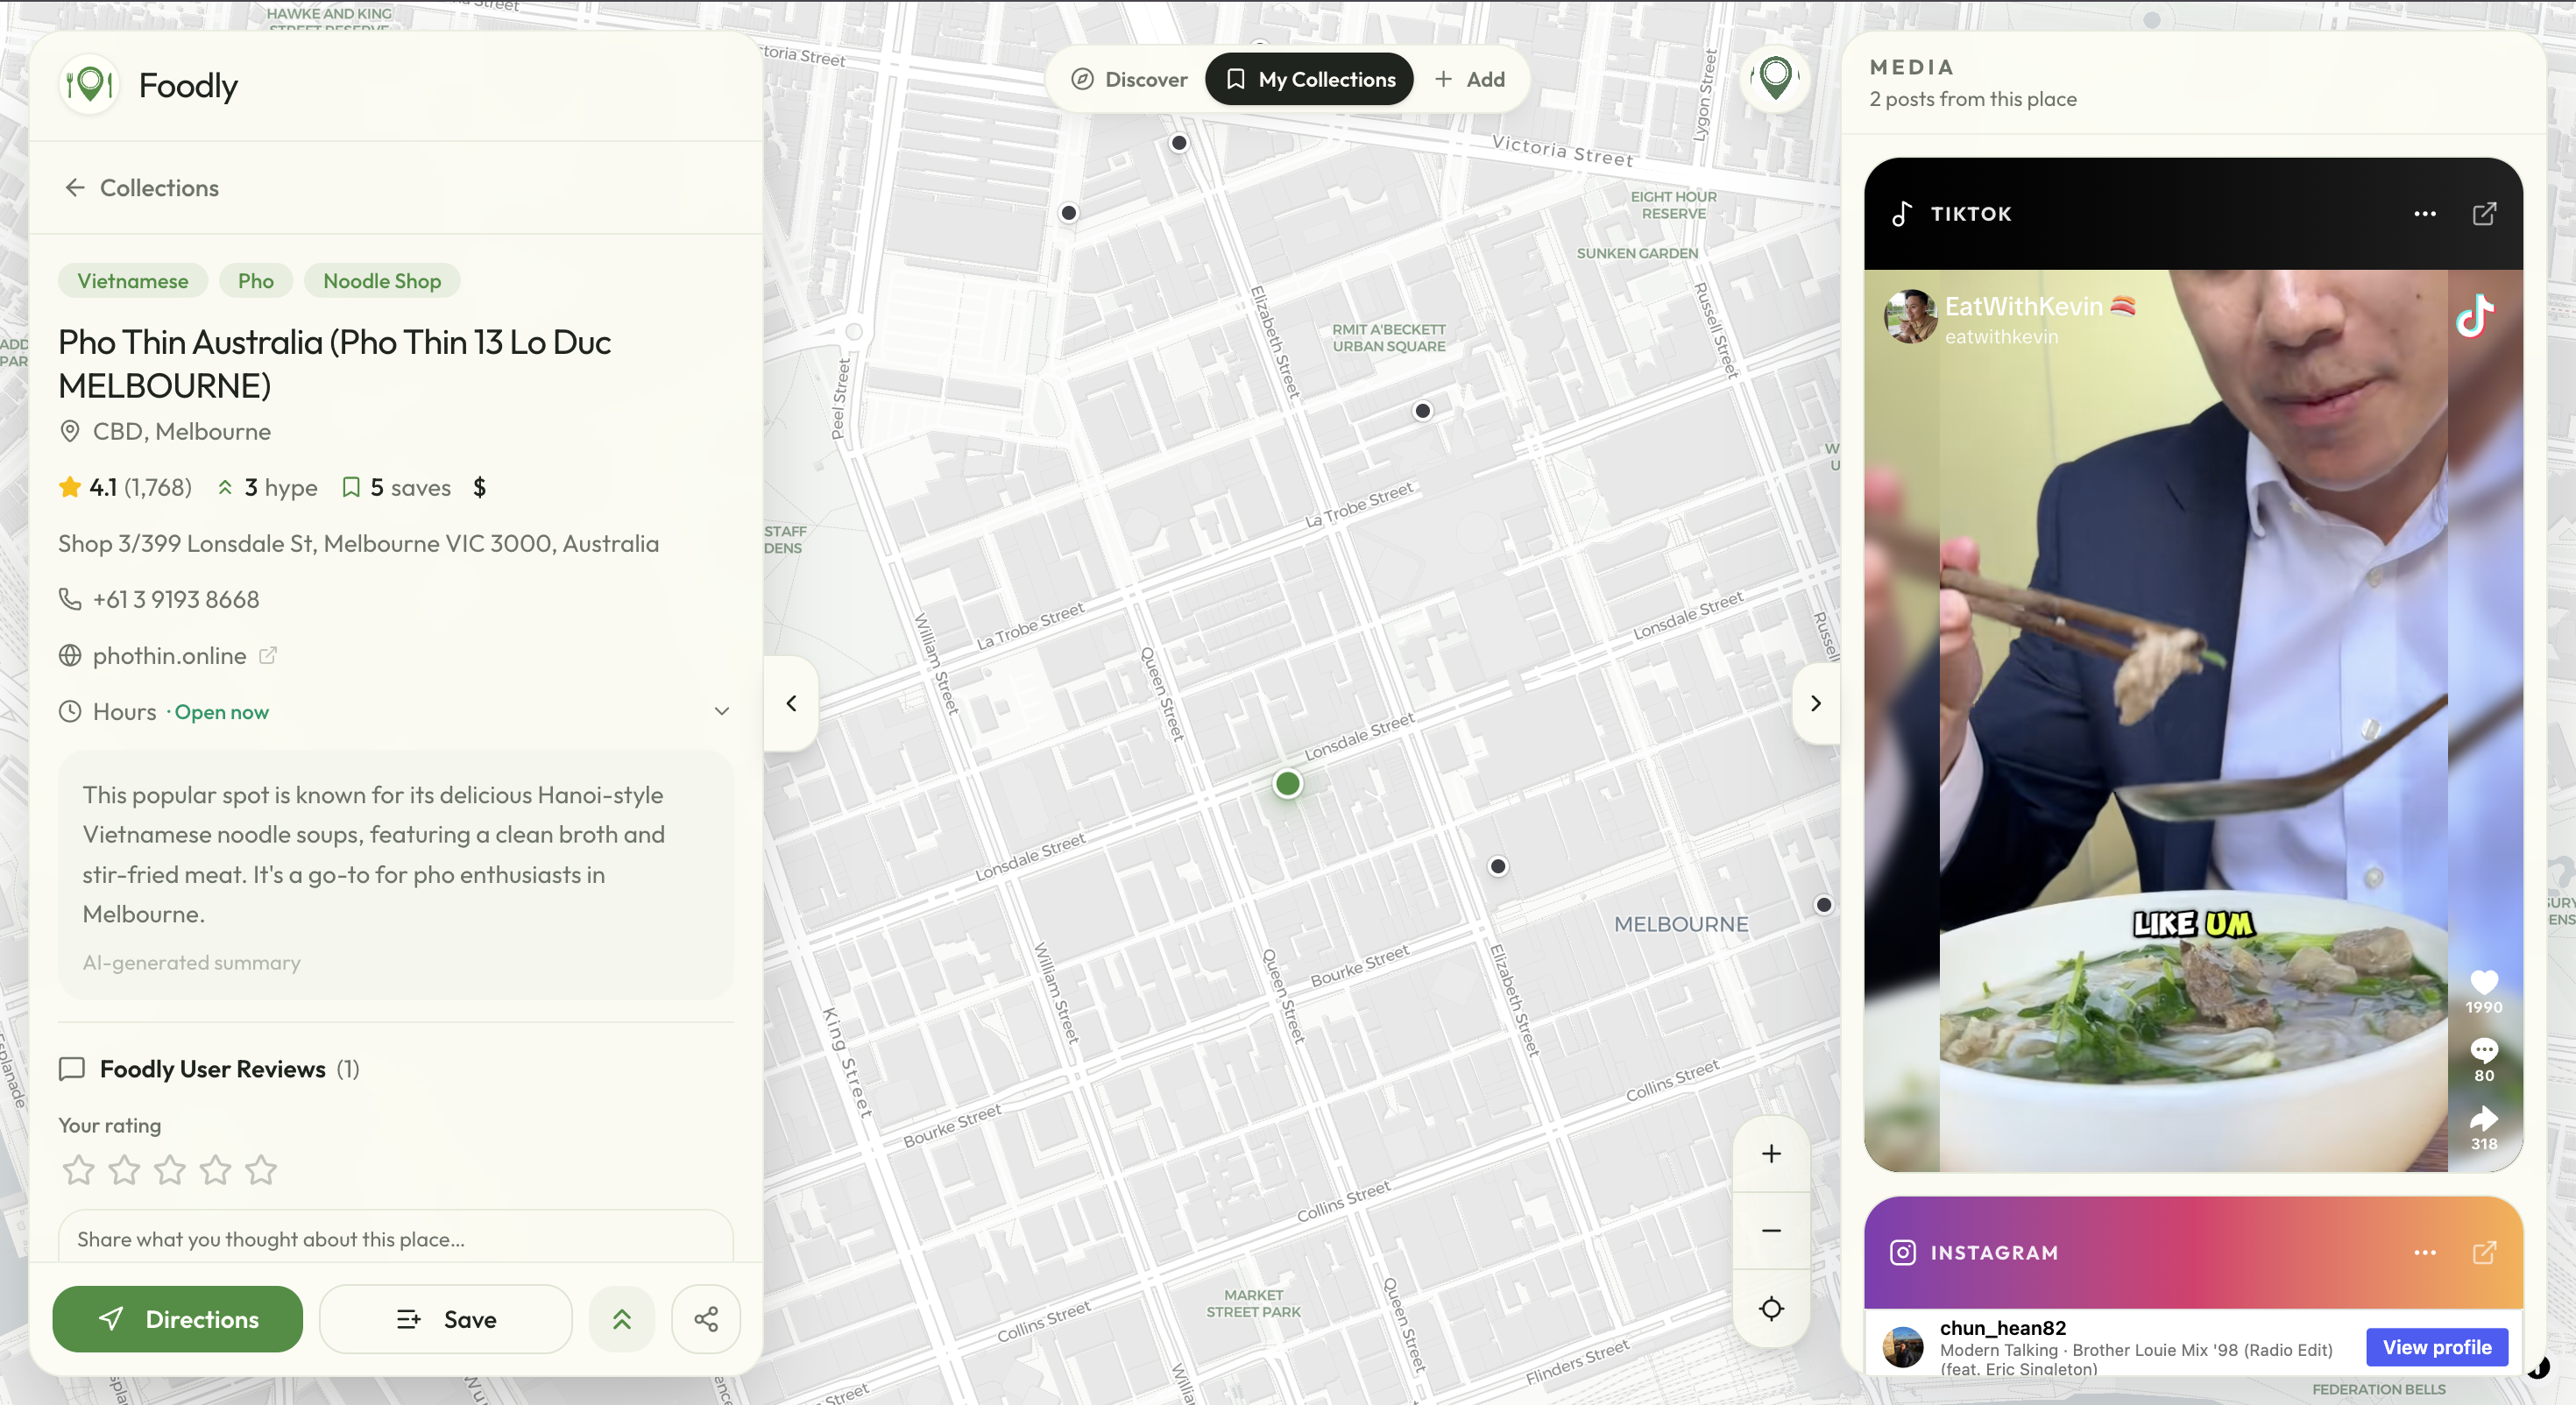Click the share icon button
Viewport: 2576px width, 1405px height.
point(706,1319)
